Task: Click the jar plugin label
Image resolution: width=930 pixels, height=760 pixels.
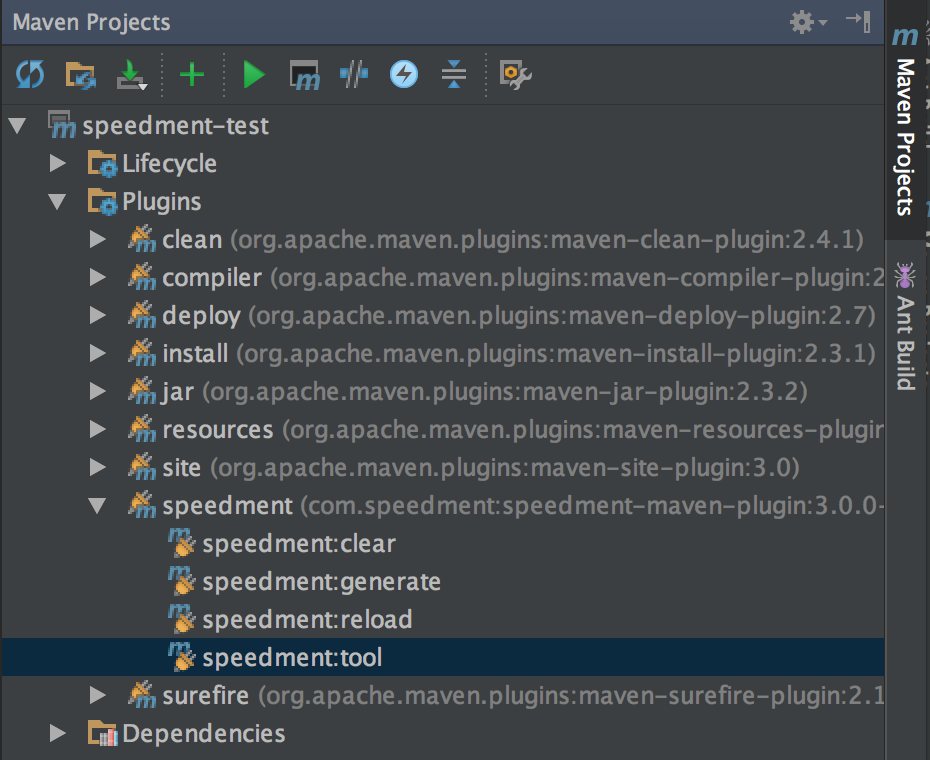Action: click(x=178, y=392)
